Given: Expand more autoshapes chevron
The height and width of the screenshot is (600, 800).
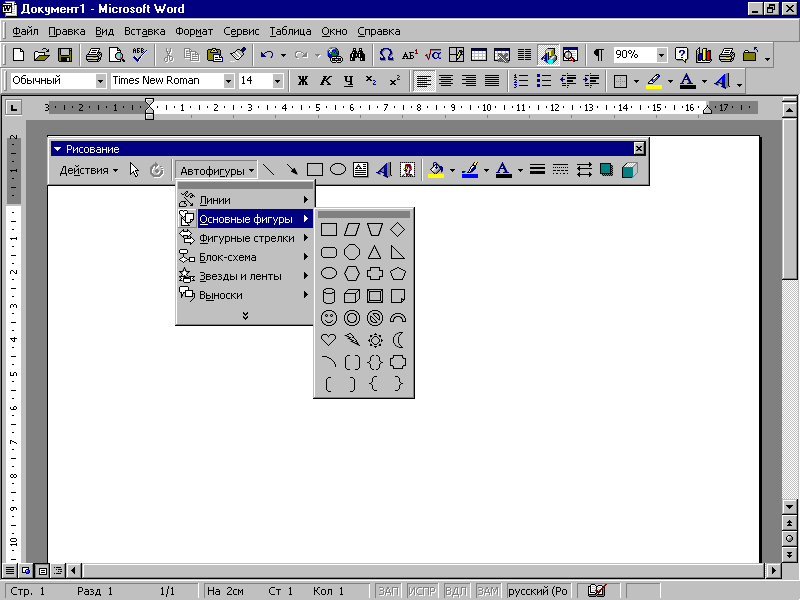Looking at the screenshot, I should [x=245, y=316].
